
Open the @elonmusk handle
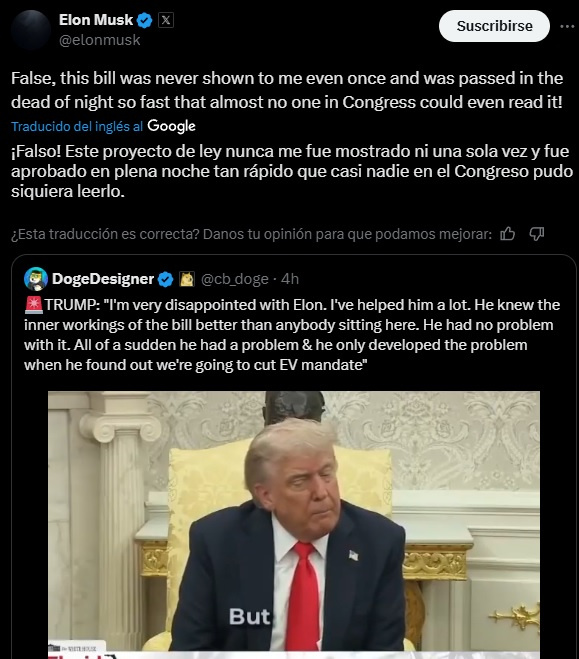coord(100,40)
